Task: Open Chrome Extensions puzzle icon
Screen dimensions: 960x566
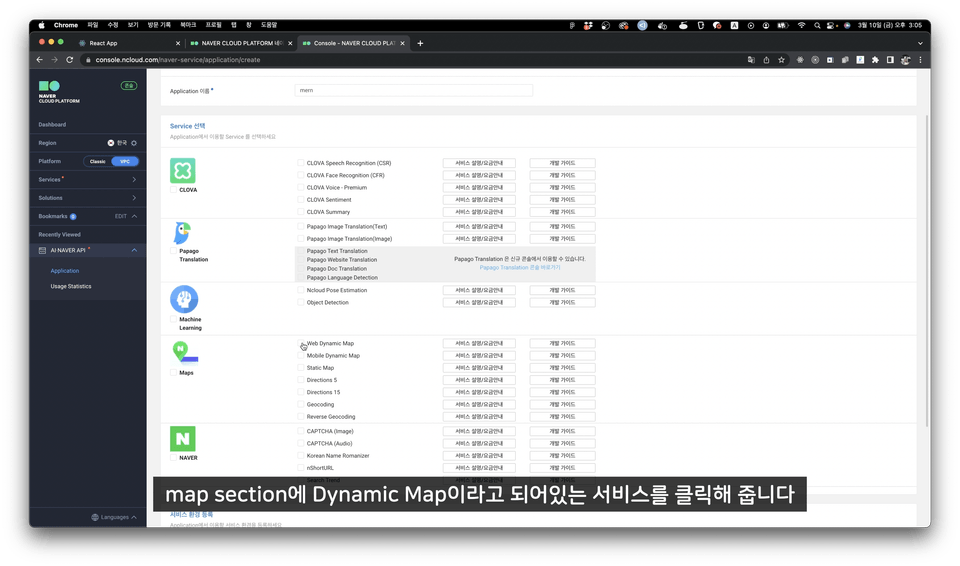Action: (876, 60)
